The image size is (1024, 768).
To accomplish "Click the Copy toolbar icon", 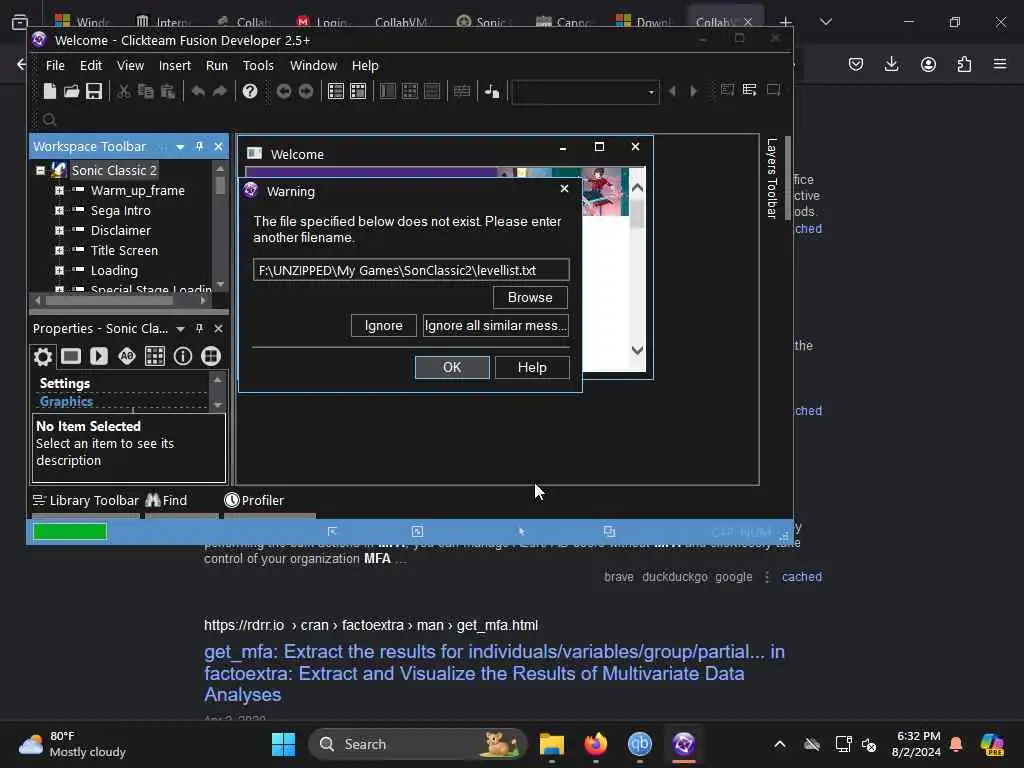I will tap(146, 91).
